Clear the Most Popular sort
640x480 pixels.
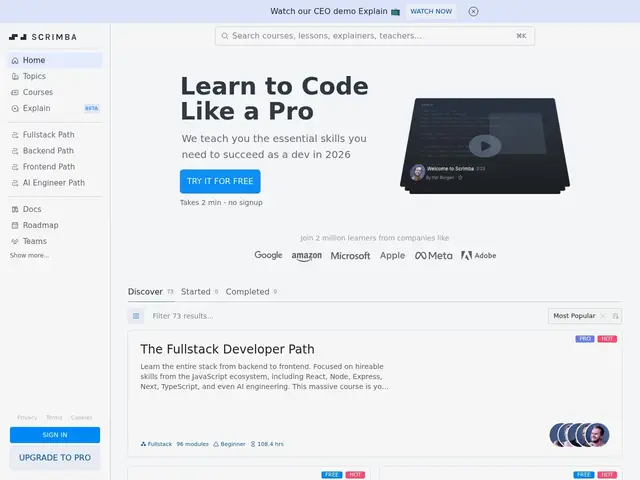point(603,316)
